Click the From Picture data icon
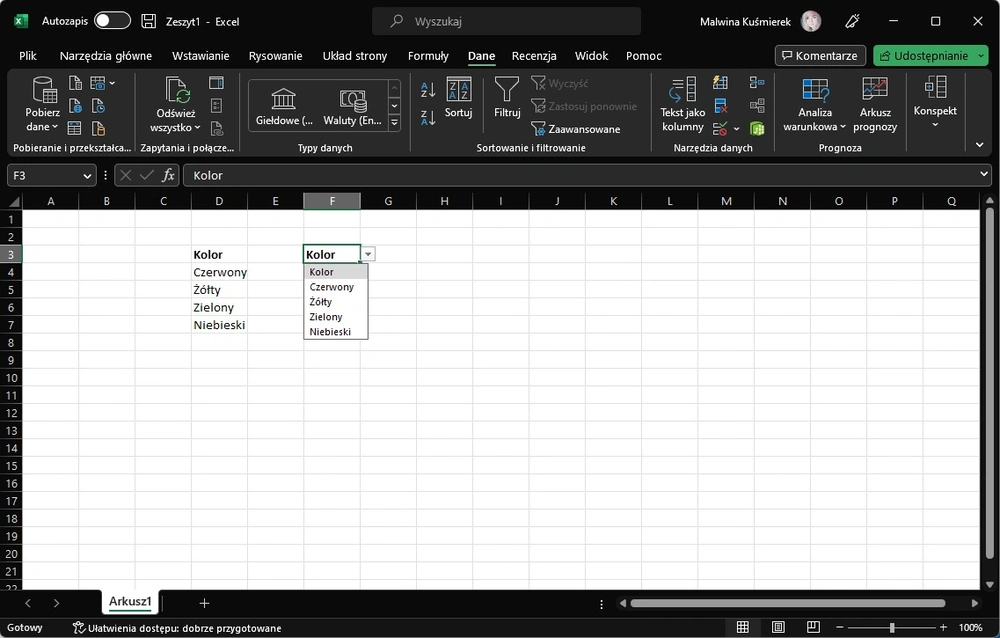The height and width of the screenshot is (638, 1000). tap(98, 83)
